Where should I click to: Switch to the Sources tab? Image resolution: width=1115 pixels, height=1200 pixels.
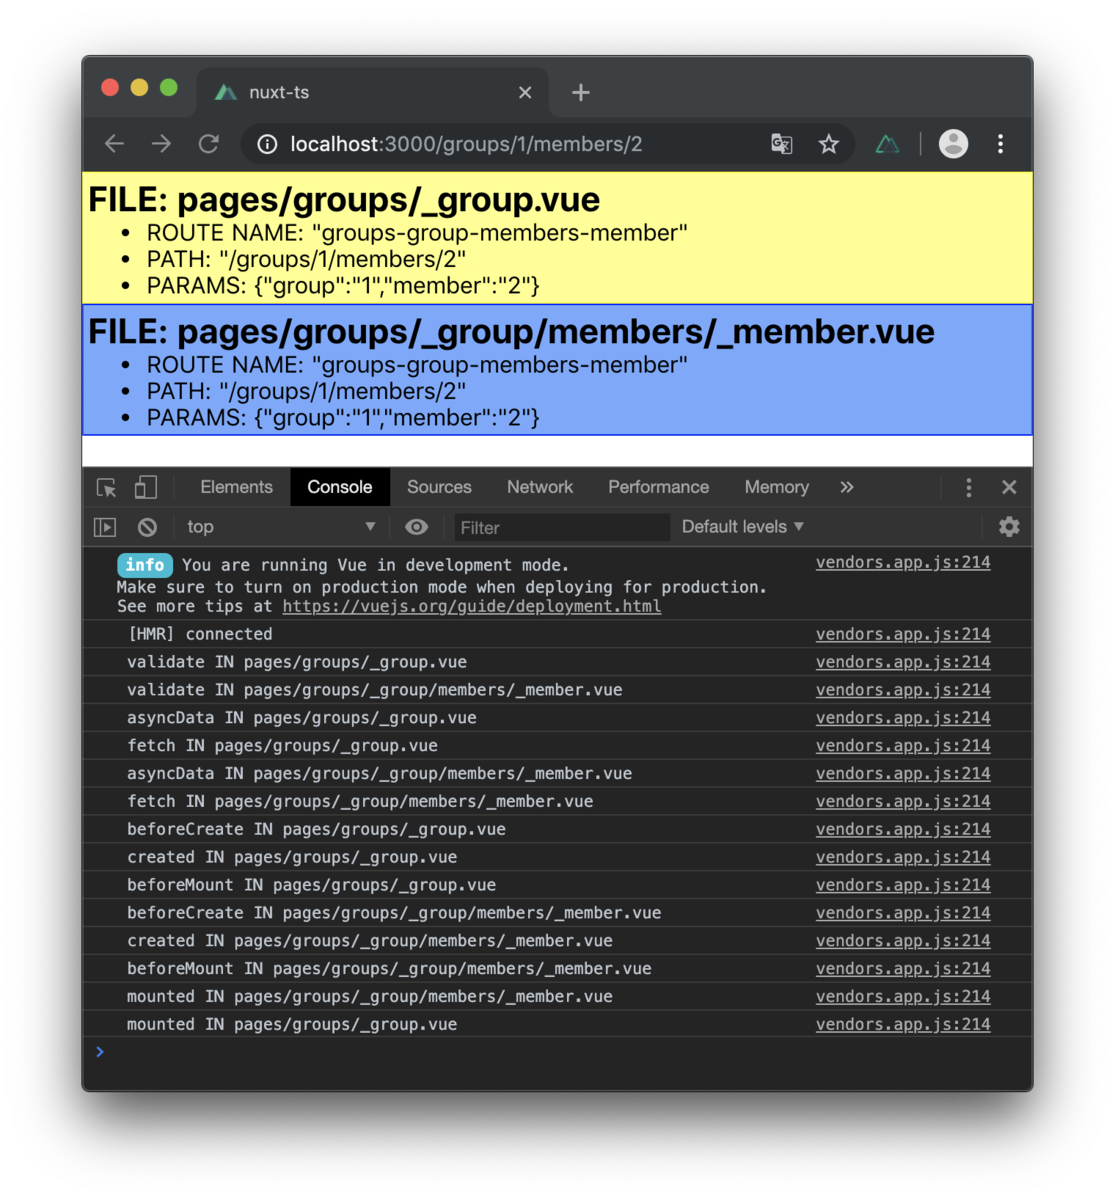[x=439, y=487]
